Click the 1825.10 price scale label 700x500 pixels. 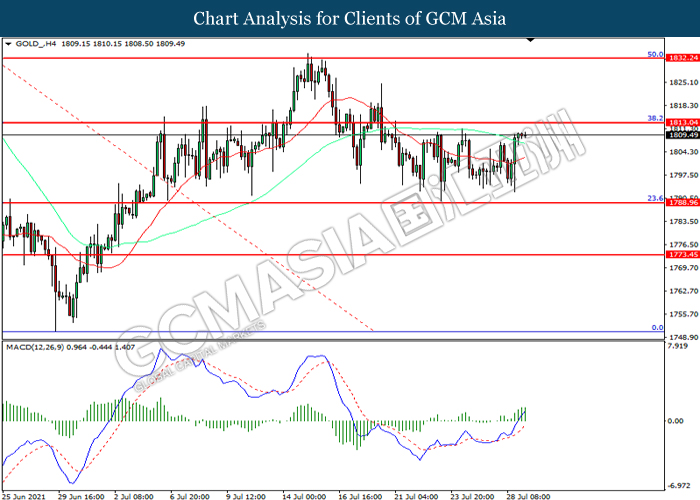point(681,82)
